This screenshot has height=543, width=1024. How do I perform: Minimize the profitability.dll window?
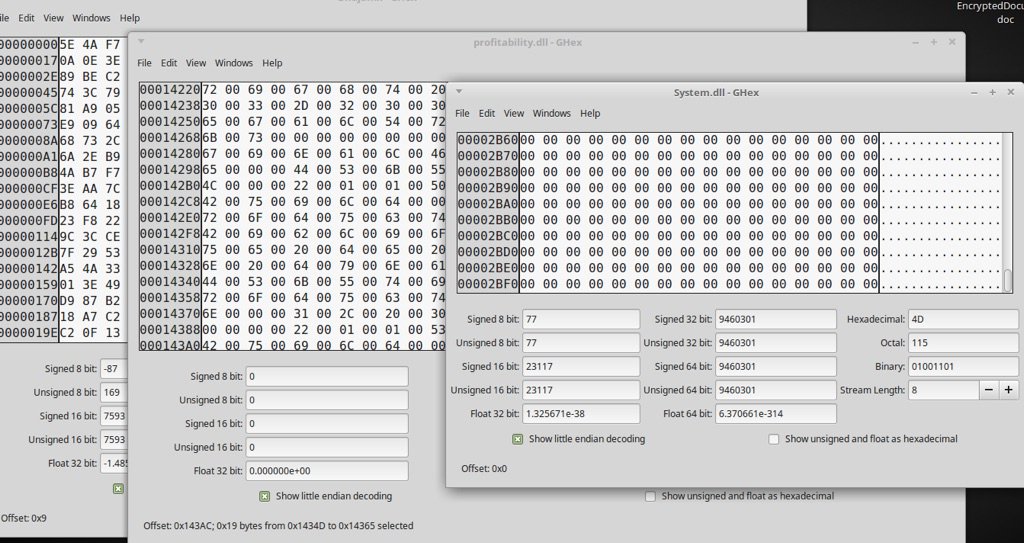(916, 42)
